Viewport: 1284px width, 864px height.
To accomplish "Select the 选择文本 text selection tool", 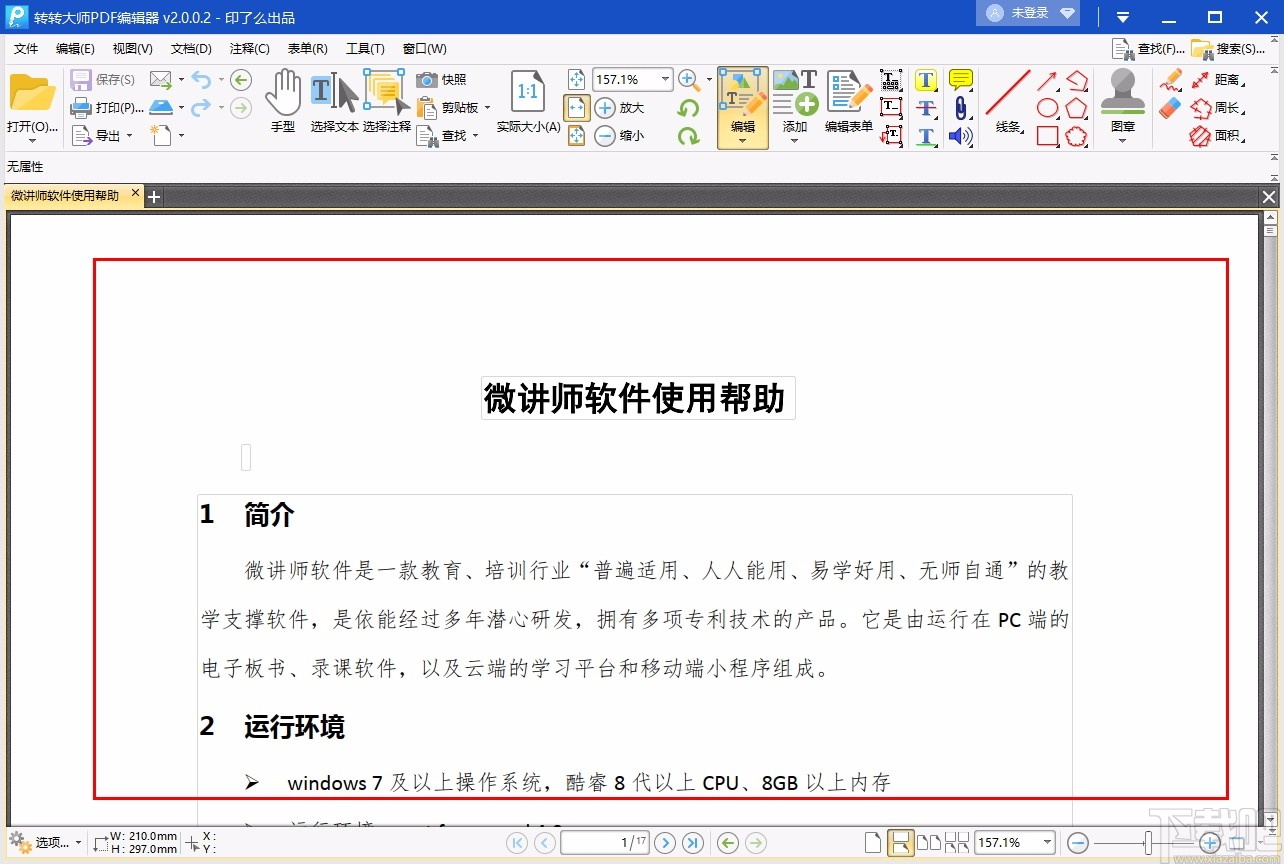I will point(322,95).
